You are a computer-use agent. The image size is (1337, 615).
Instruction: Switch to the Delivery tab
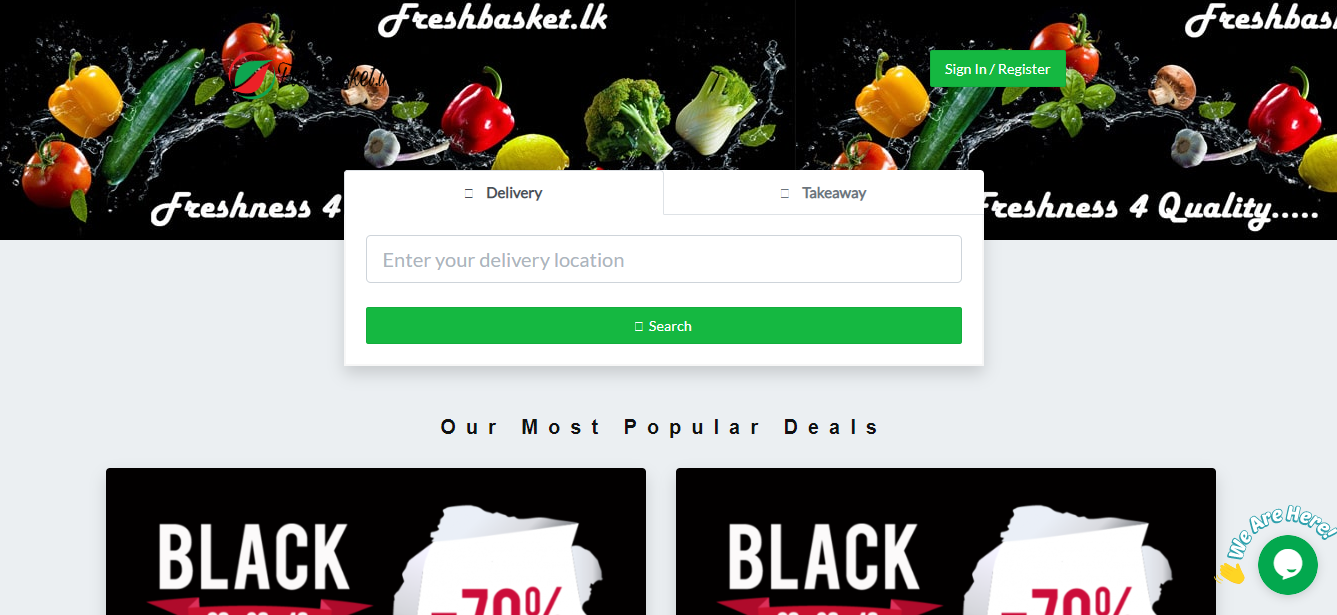pyautogui.click(x=504, y=192)
